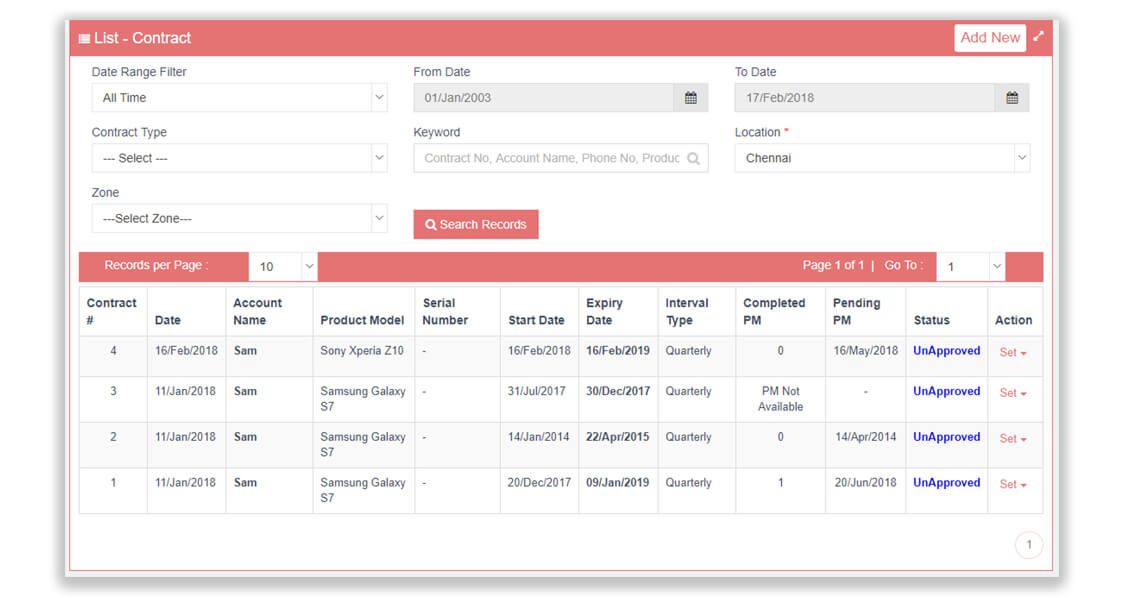
Task: Open the To Date calendar picker
Action: pos(1011,97)
